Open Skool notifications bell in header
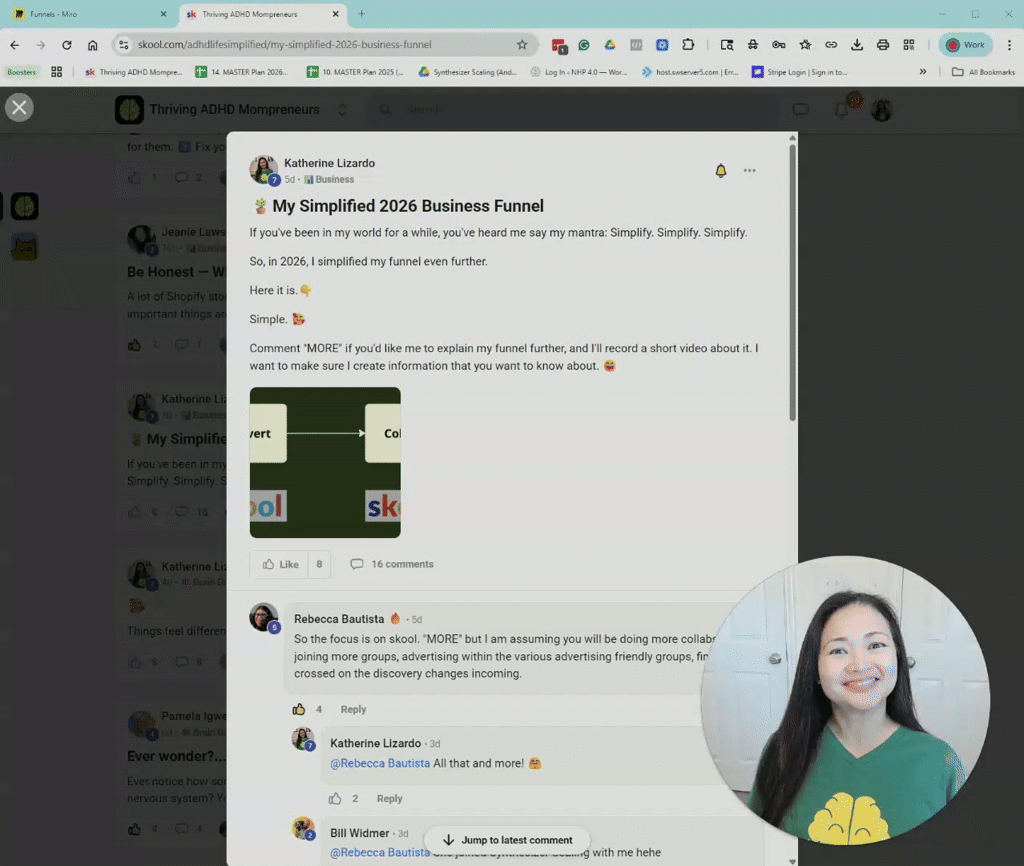1024x866 pixels. (x=842, y=110)
